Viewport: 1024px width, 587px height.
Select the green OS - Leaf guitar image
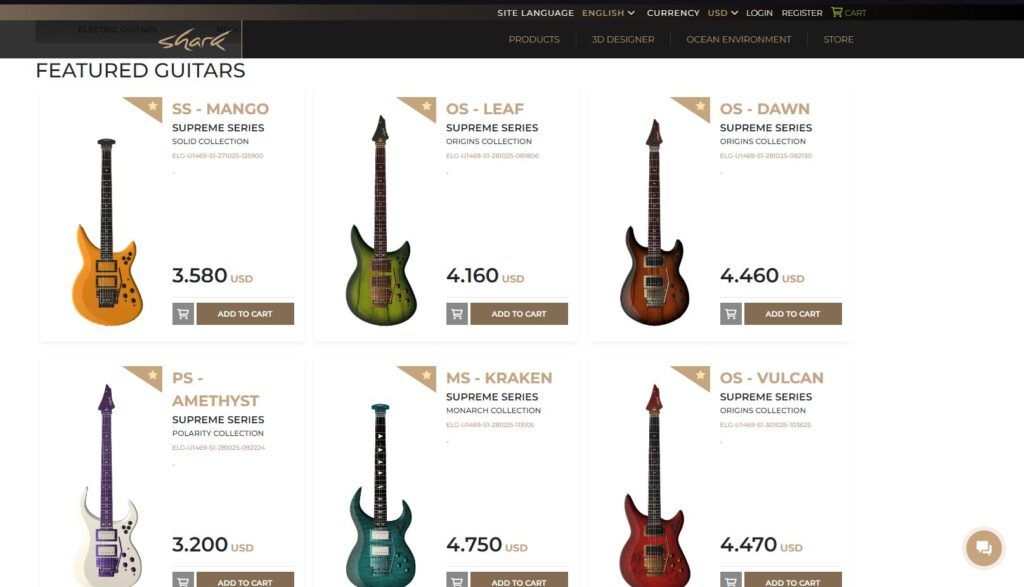point(381,220)
